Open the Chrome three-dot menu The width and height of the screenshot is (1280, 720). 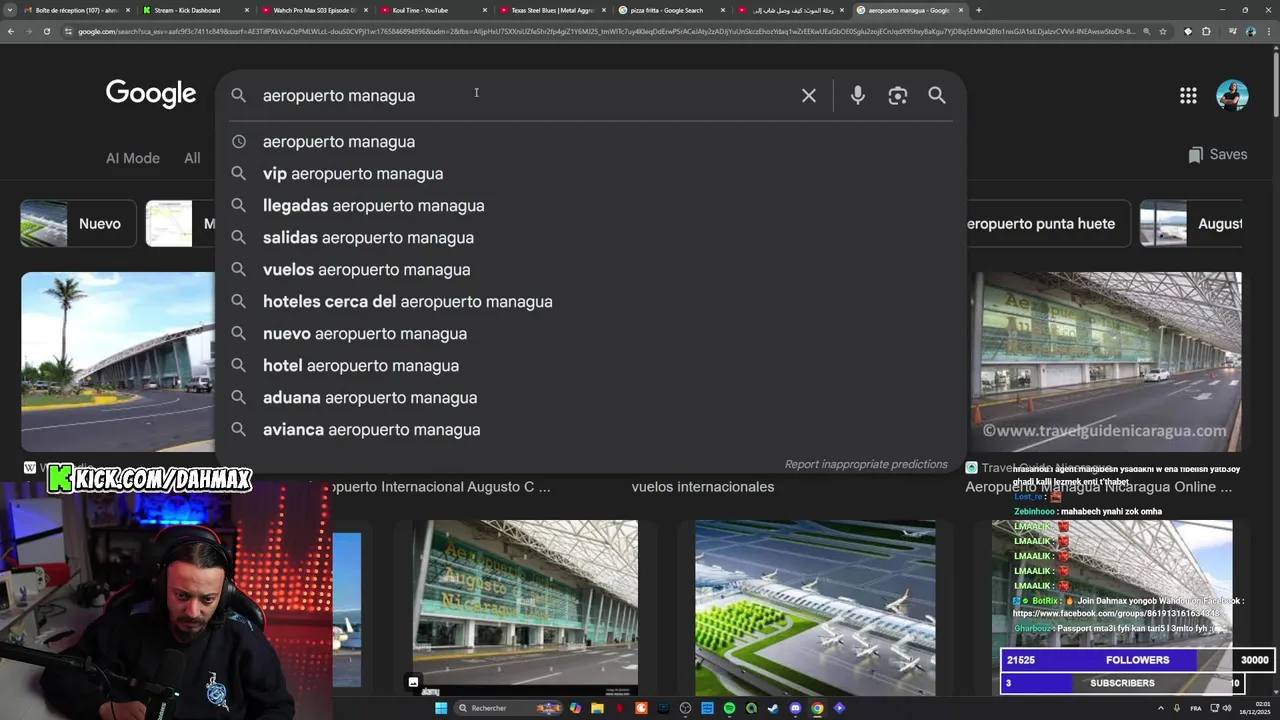coord(1268,31)
